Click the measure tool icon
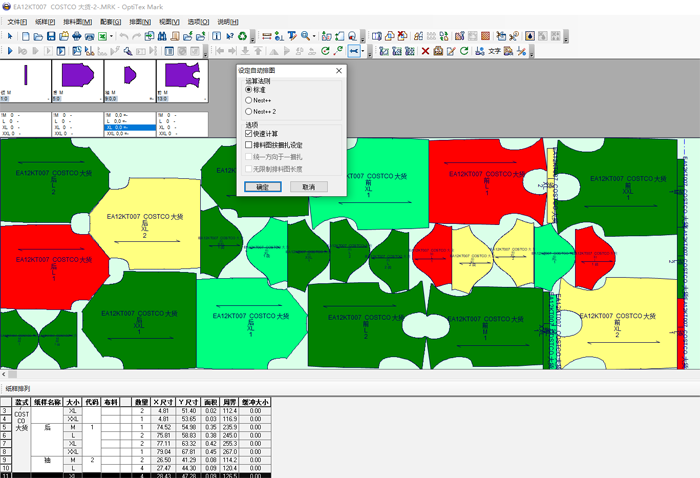Image resolution: width=700 pixels, height=478 pixels. (x=267, y=37)
